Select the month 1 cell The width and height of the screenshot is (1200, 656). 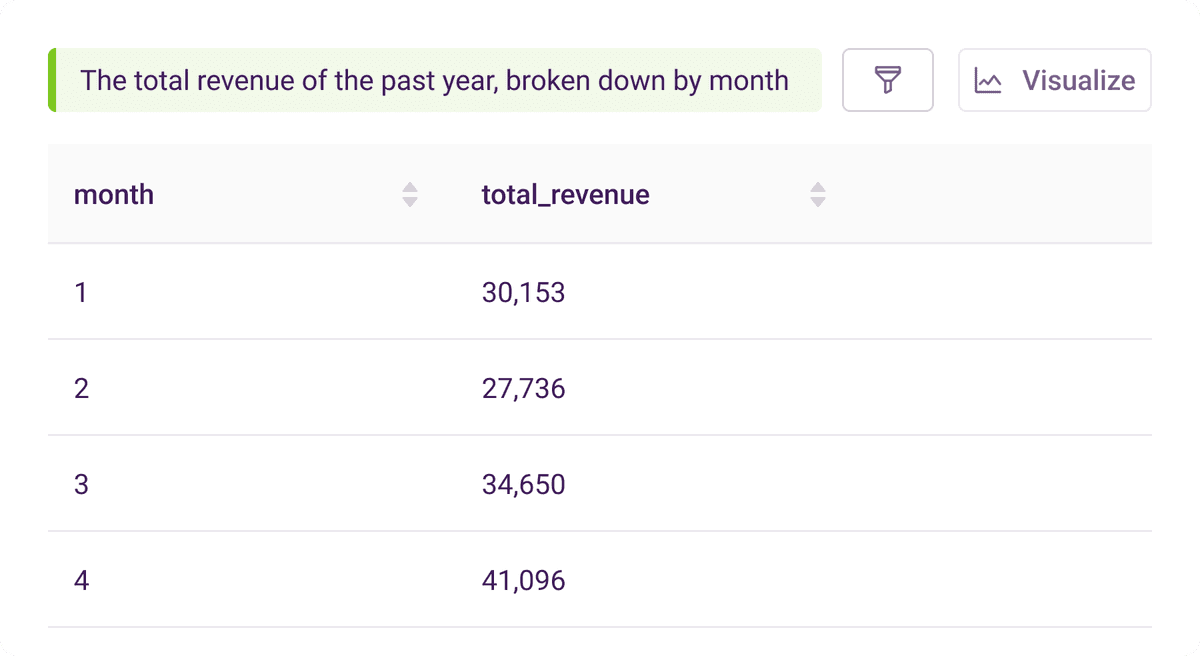81,292
